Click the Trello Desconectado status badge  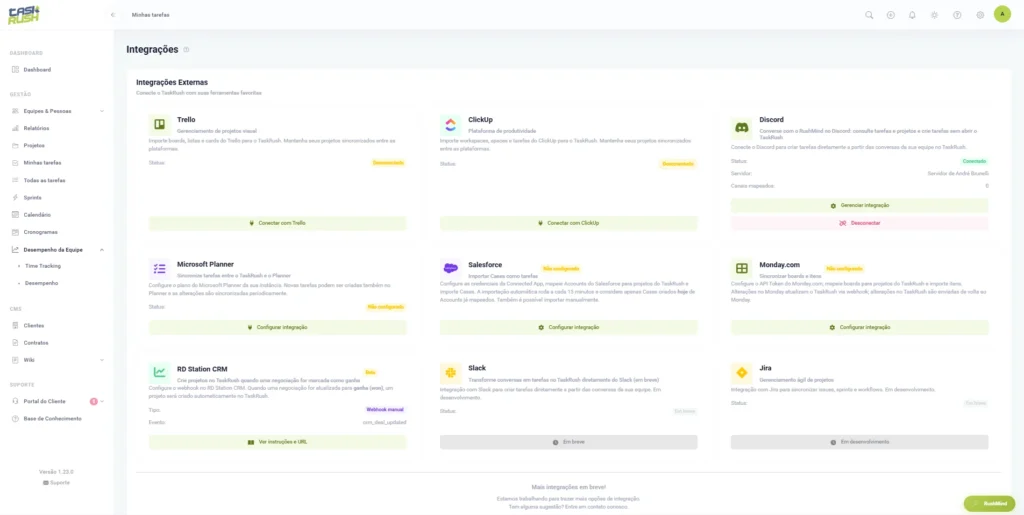click(x=388, y=163)
